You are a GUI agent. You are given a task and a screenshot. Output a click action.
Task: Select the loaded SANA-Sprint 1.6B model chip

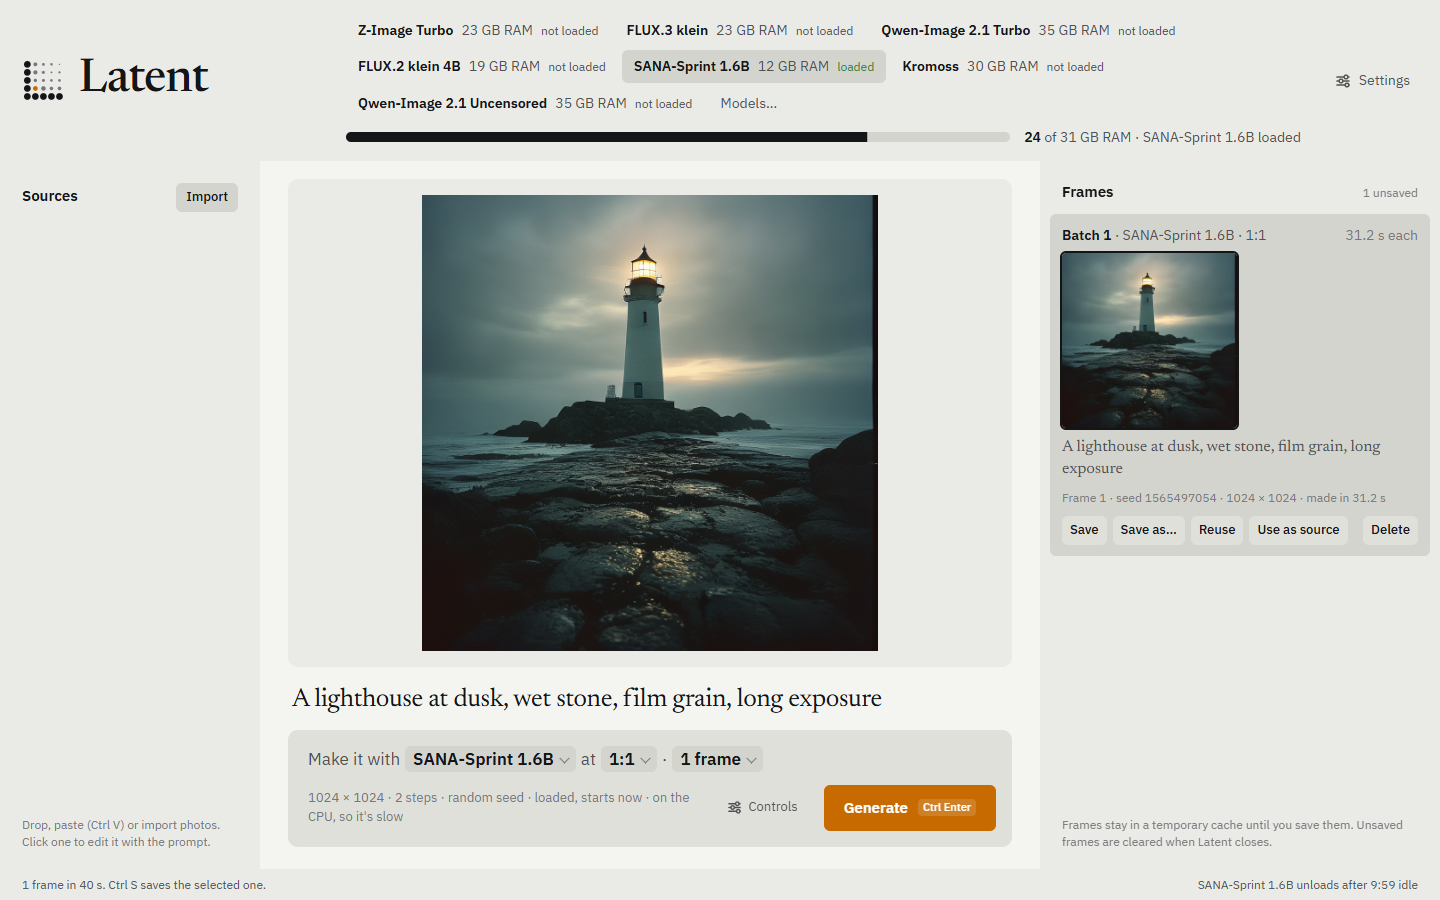point(754,67)
